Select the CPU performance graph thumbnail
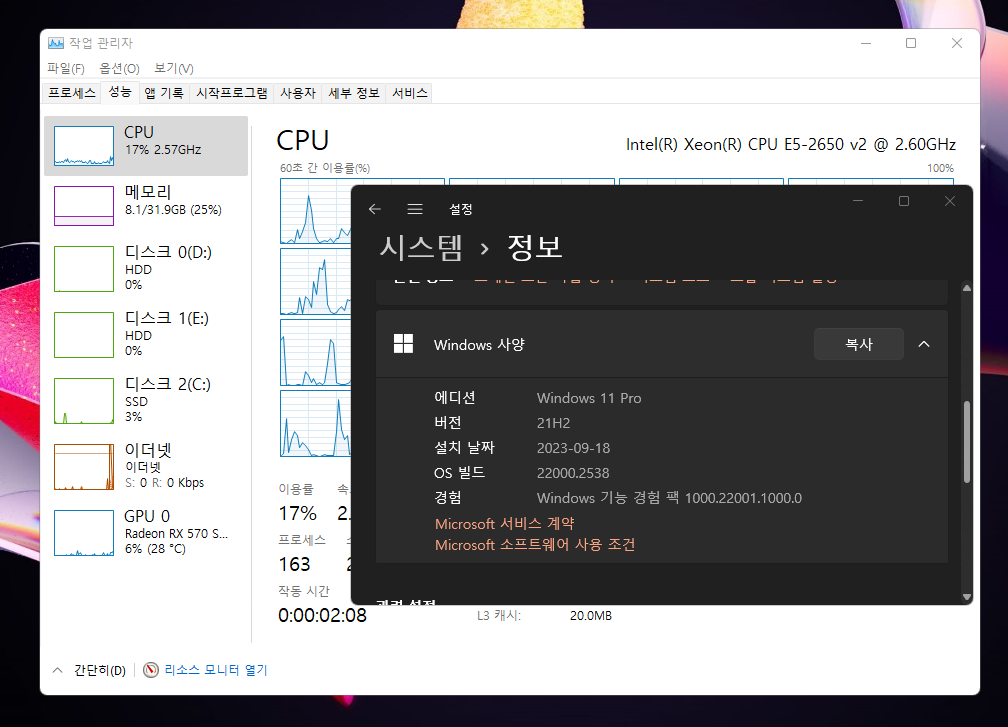 pos(84,146)
